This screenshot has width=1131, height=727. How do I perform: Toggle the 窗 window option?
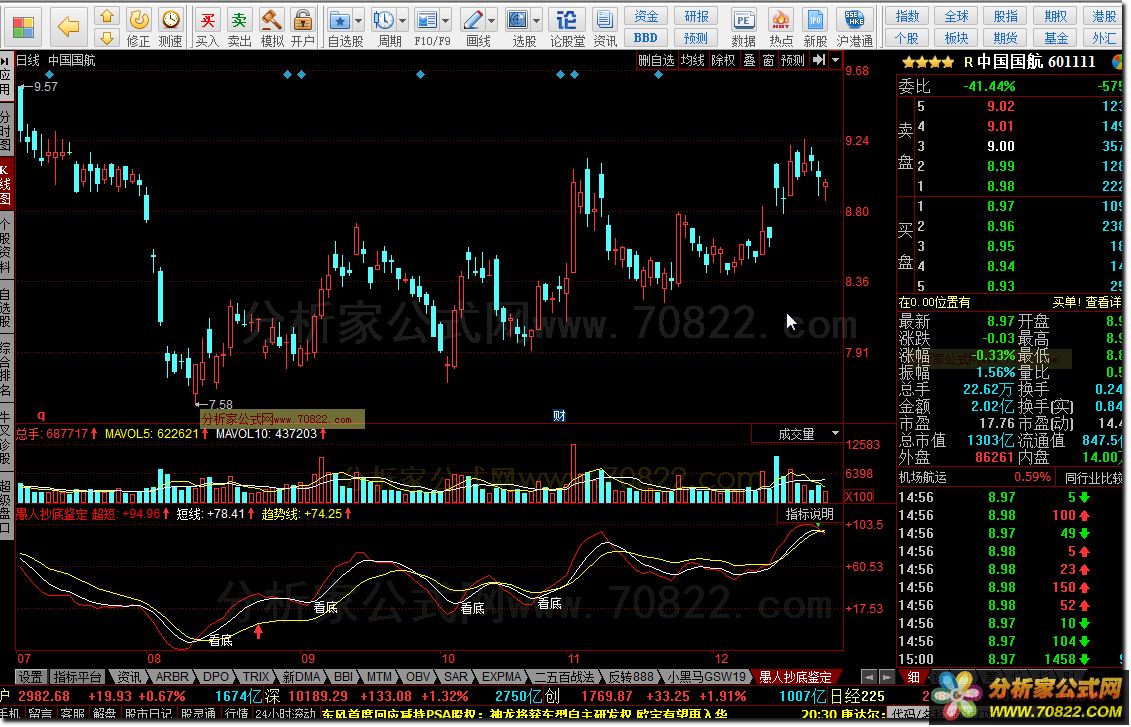[768, 61]
